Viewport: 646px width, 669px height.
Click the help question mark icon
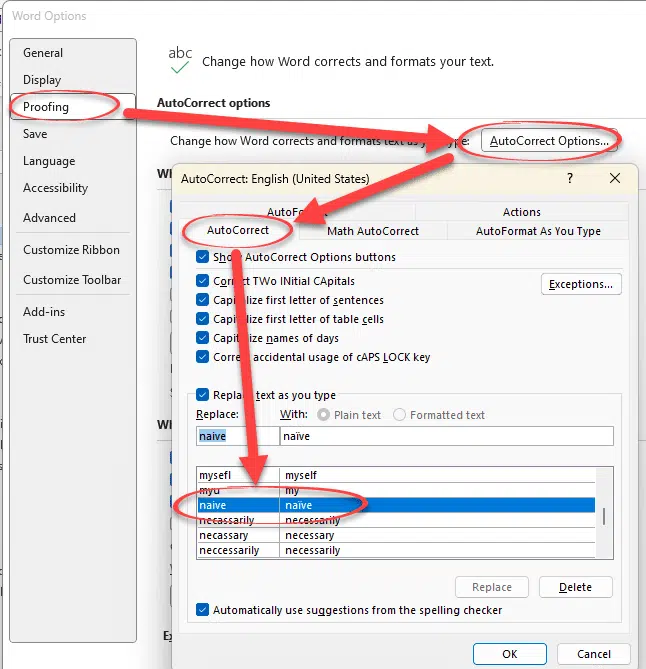pos(570,178)
